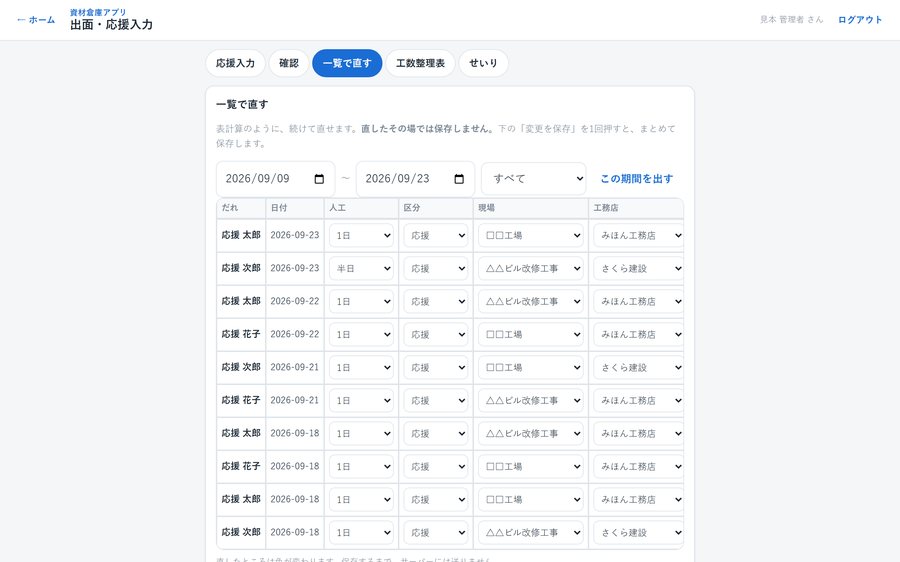Viewport: 900px width, 562px height.
Task: Click the 人工 column header
Action: [361, 208]
